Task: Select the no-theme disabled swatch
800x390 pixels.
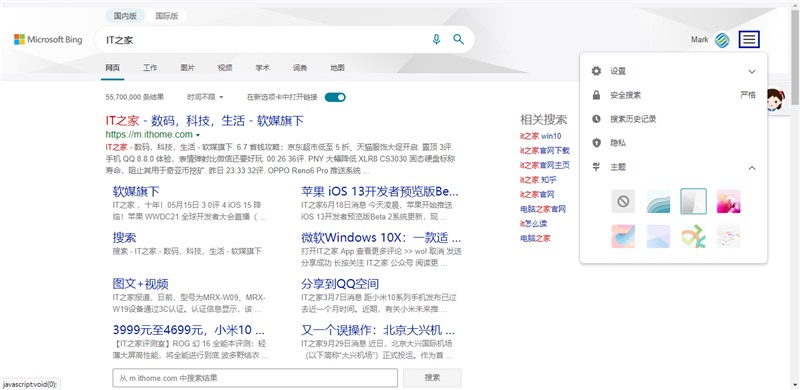Action: pyautogui.click(x=623, y=201)
